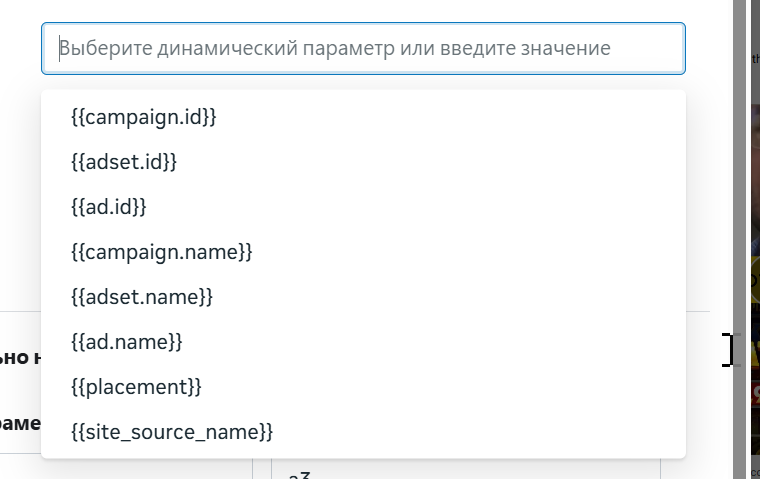Choose the {{adset.id}} option
The width and height of the screenshot is (760, 479).
click(x=124, y=162)
